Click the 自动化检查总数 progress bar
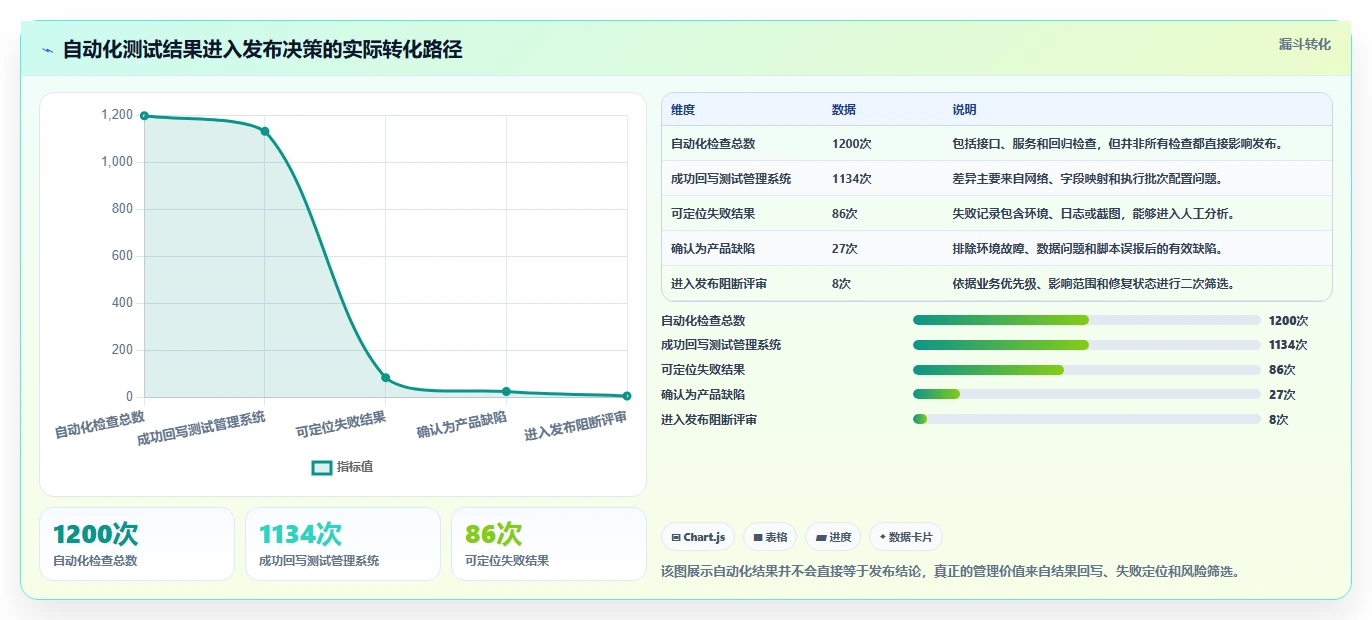 (x=1086, y=320)
